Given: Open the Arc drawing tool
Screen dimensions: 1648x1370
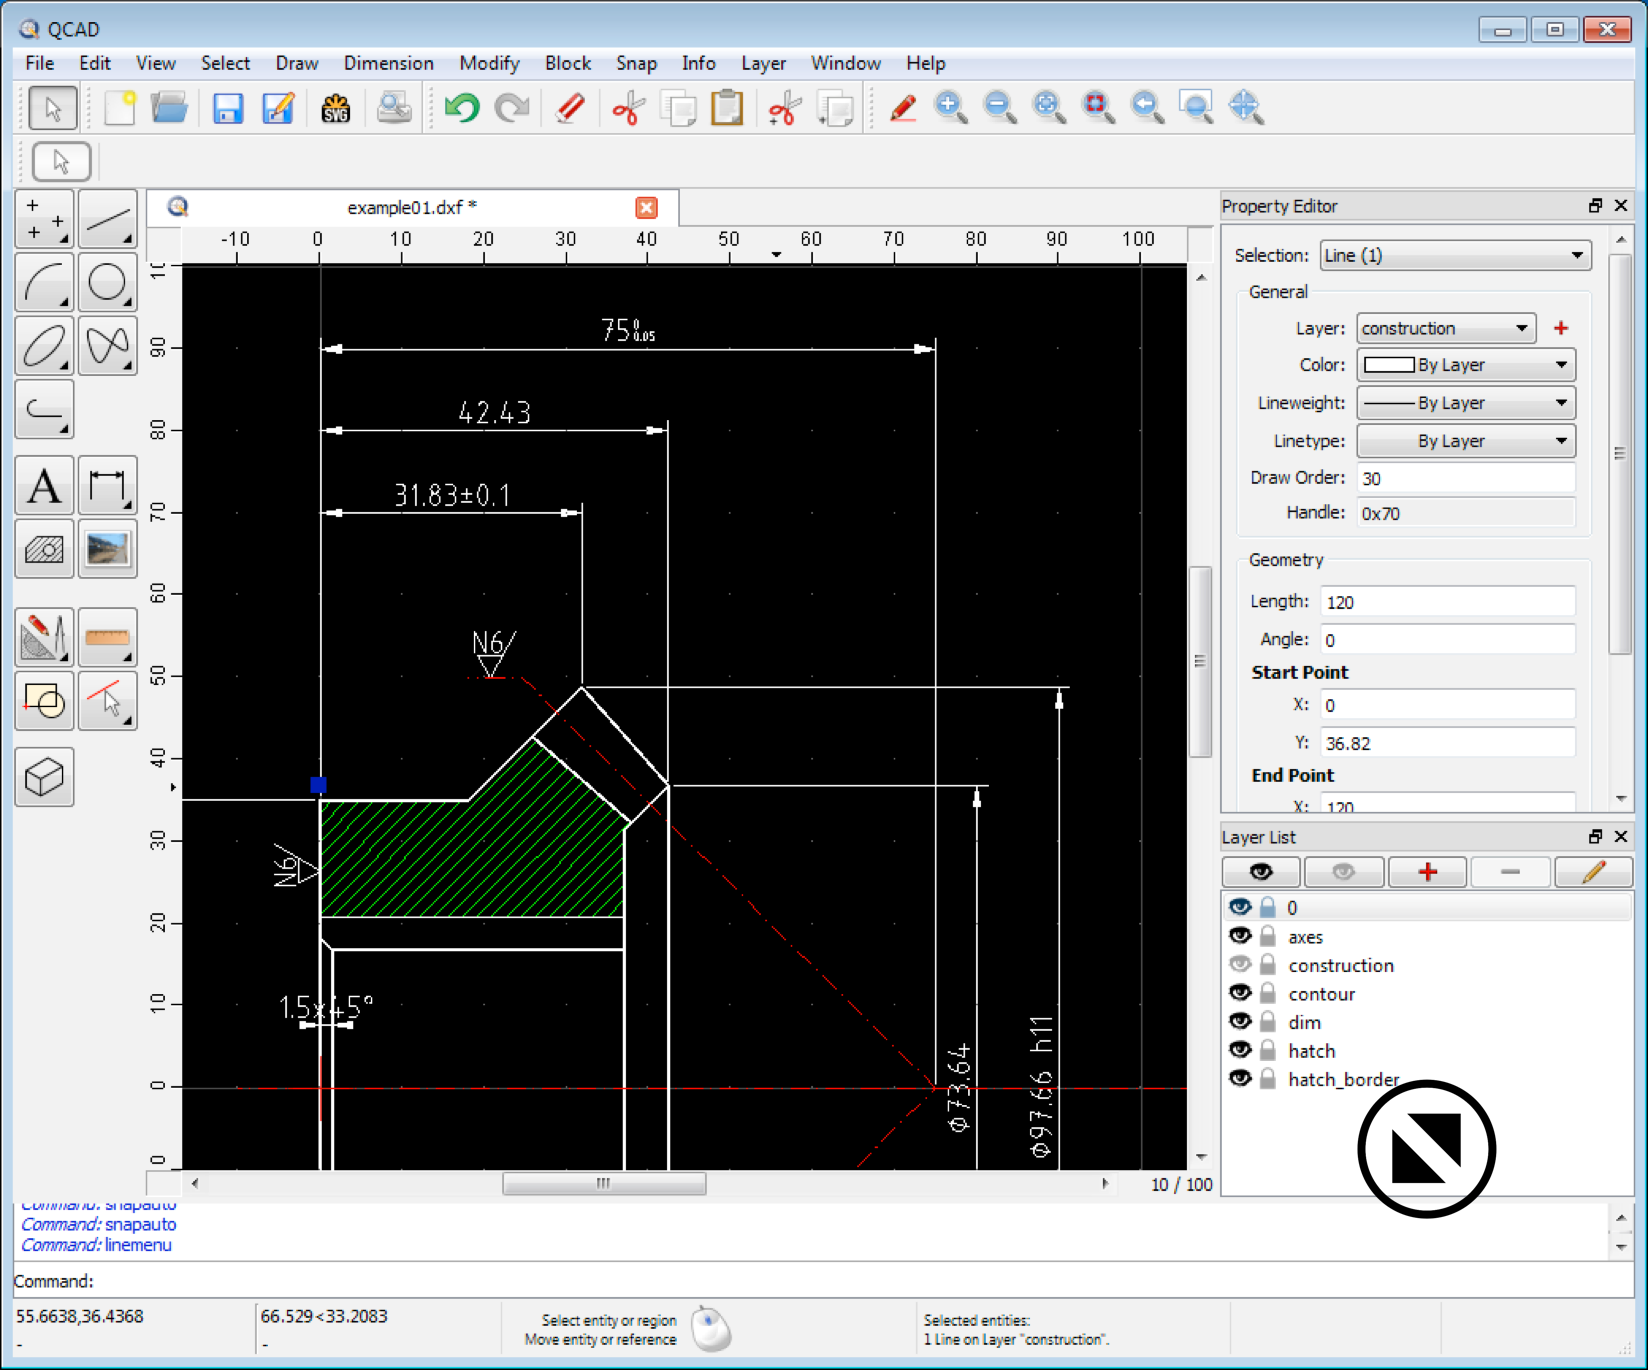Looking at the screenshot, I should pos(44,282).
